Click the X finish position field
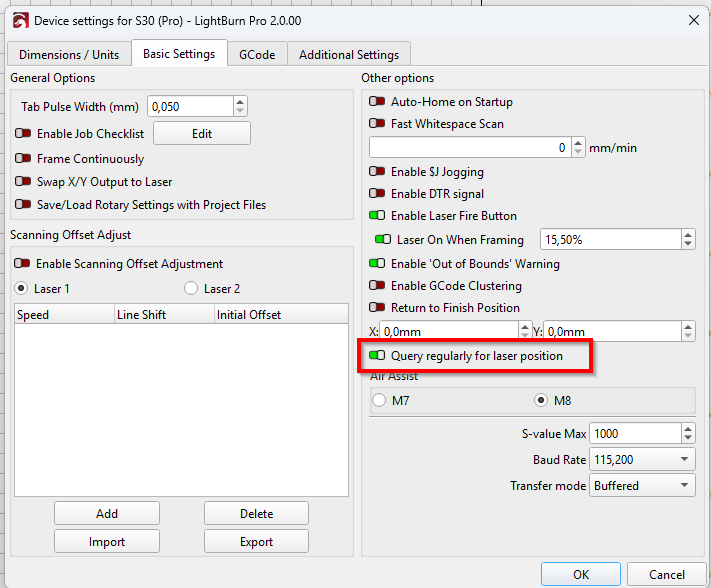The image size is (711, 588). click(x=449, y=331)
